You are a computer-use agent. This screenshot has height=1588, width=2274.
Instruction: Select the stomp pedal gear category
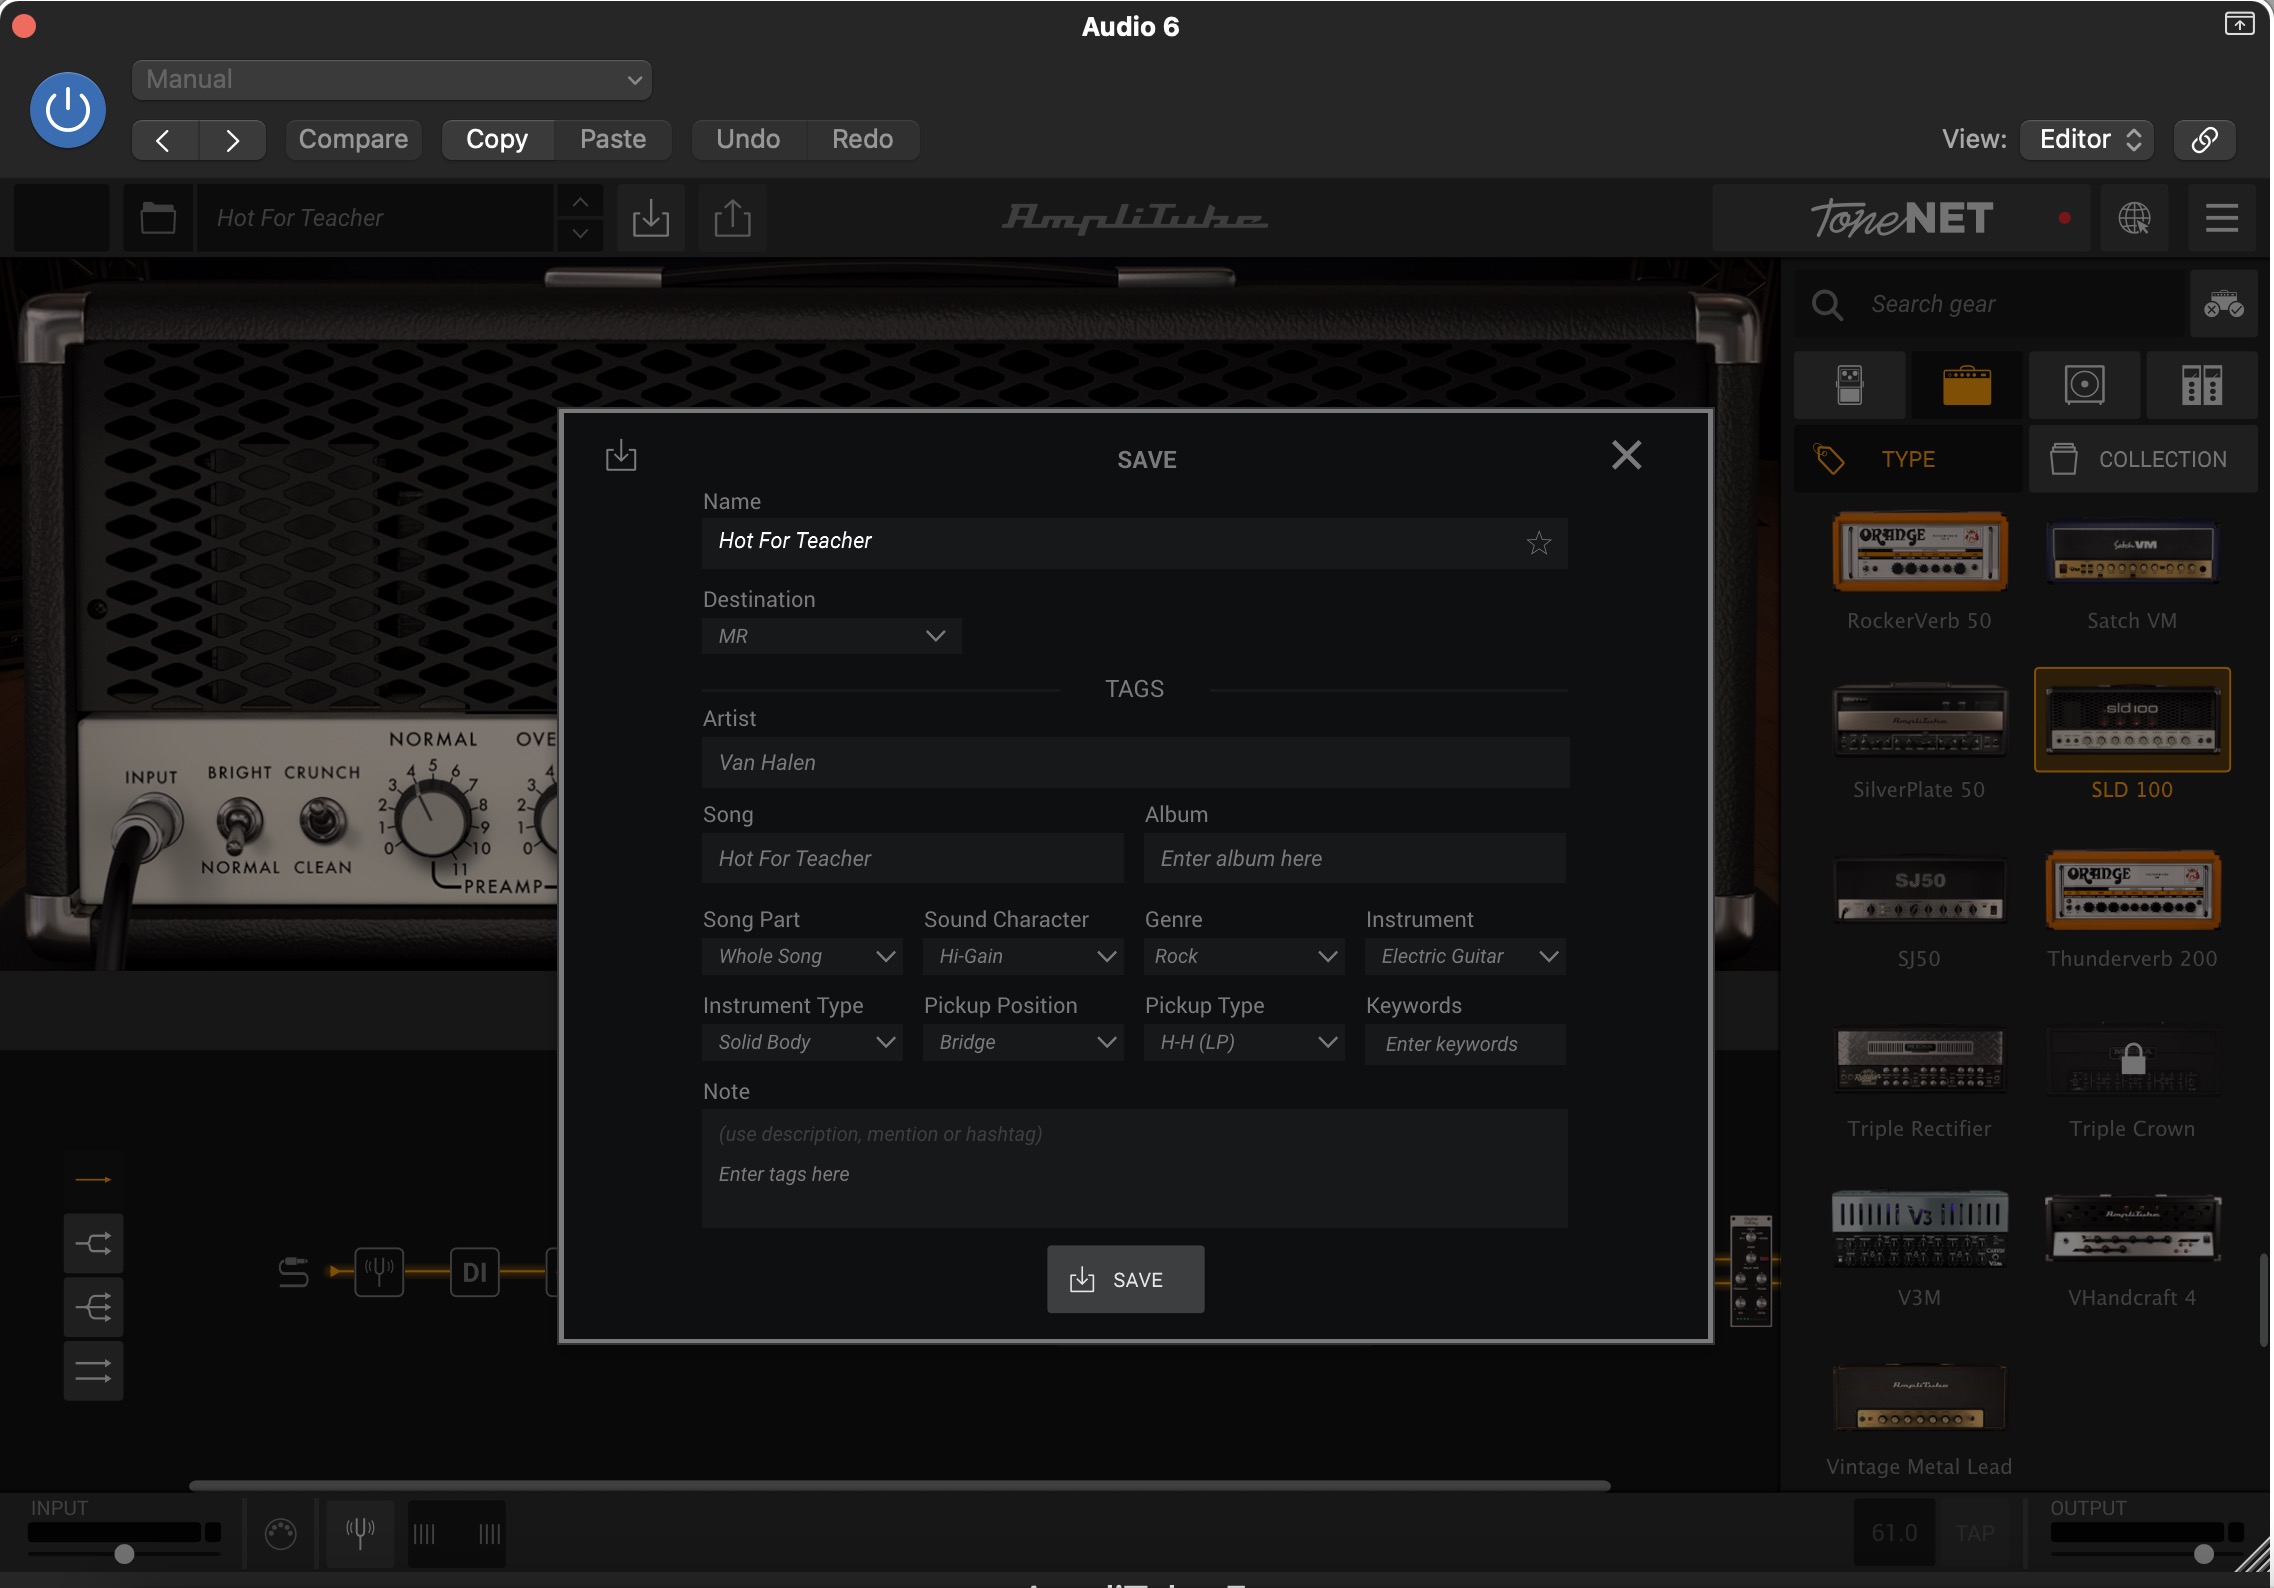pos(1850,385)
